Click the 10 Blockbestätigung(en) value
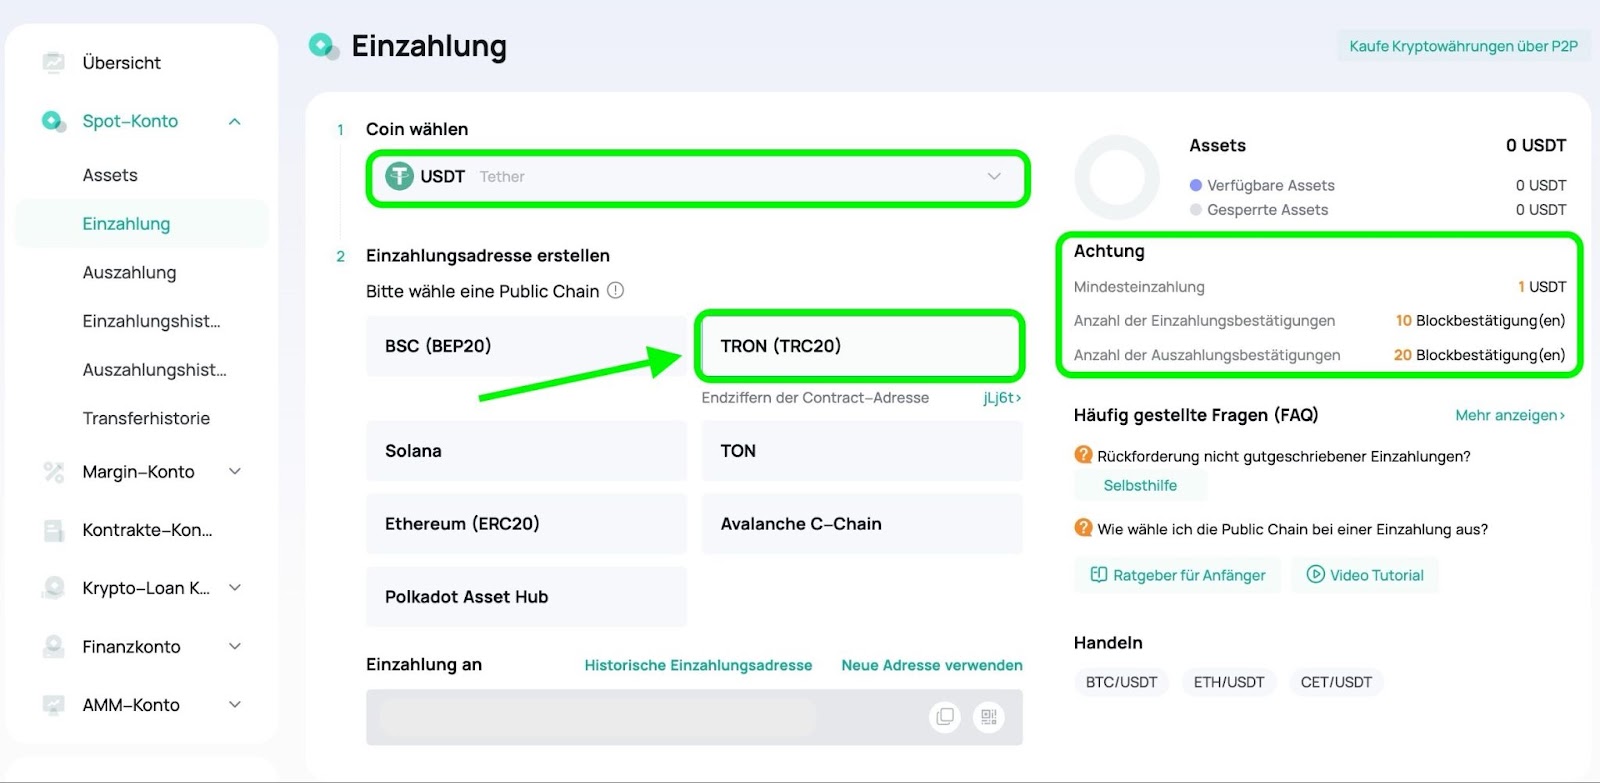 tap(1481, 321)
